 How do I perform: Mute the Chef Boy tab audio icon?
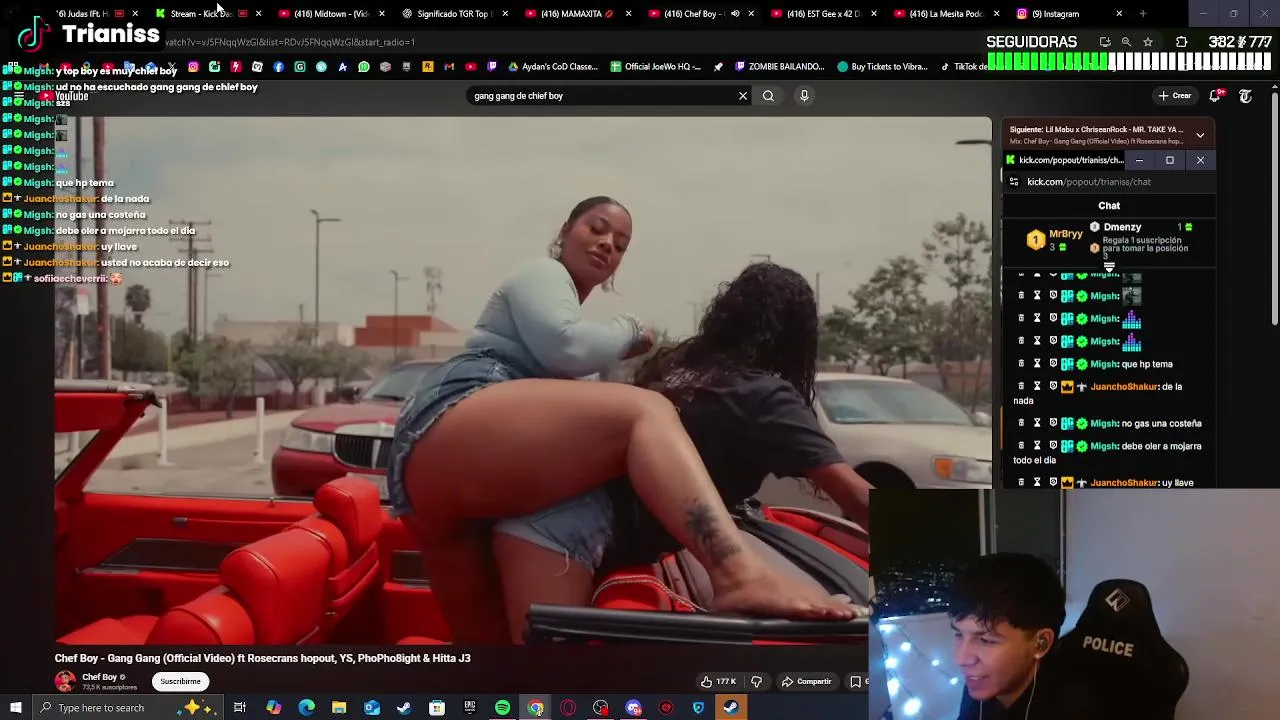(735, 14)
